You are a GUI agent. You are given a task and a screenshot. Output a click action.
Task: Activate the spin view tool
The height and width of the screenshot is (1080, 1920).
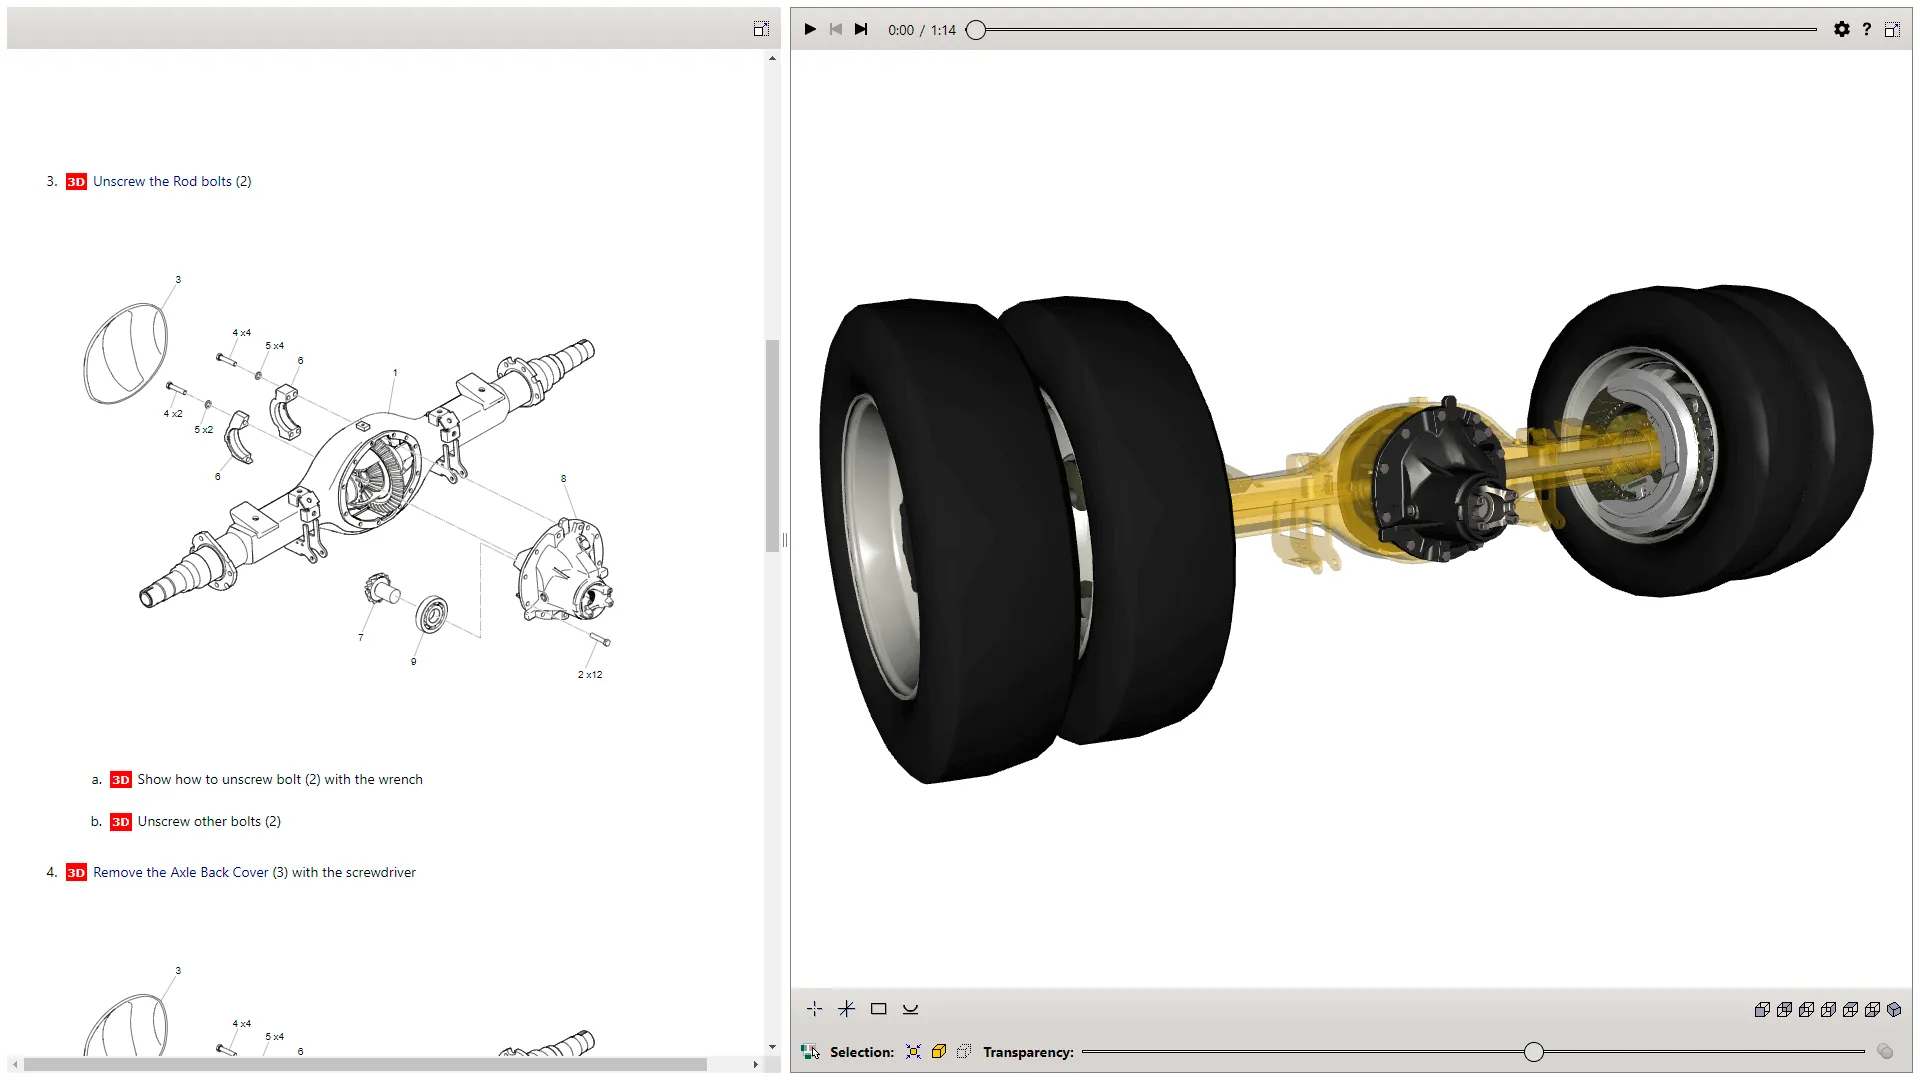pos(911,1009)
